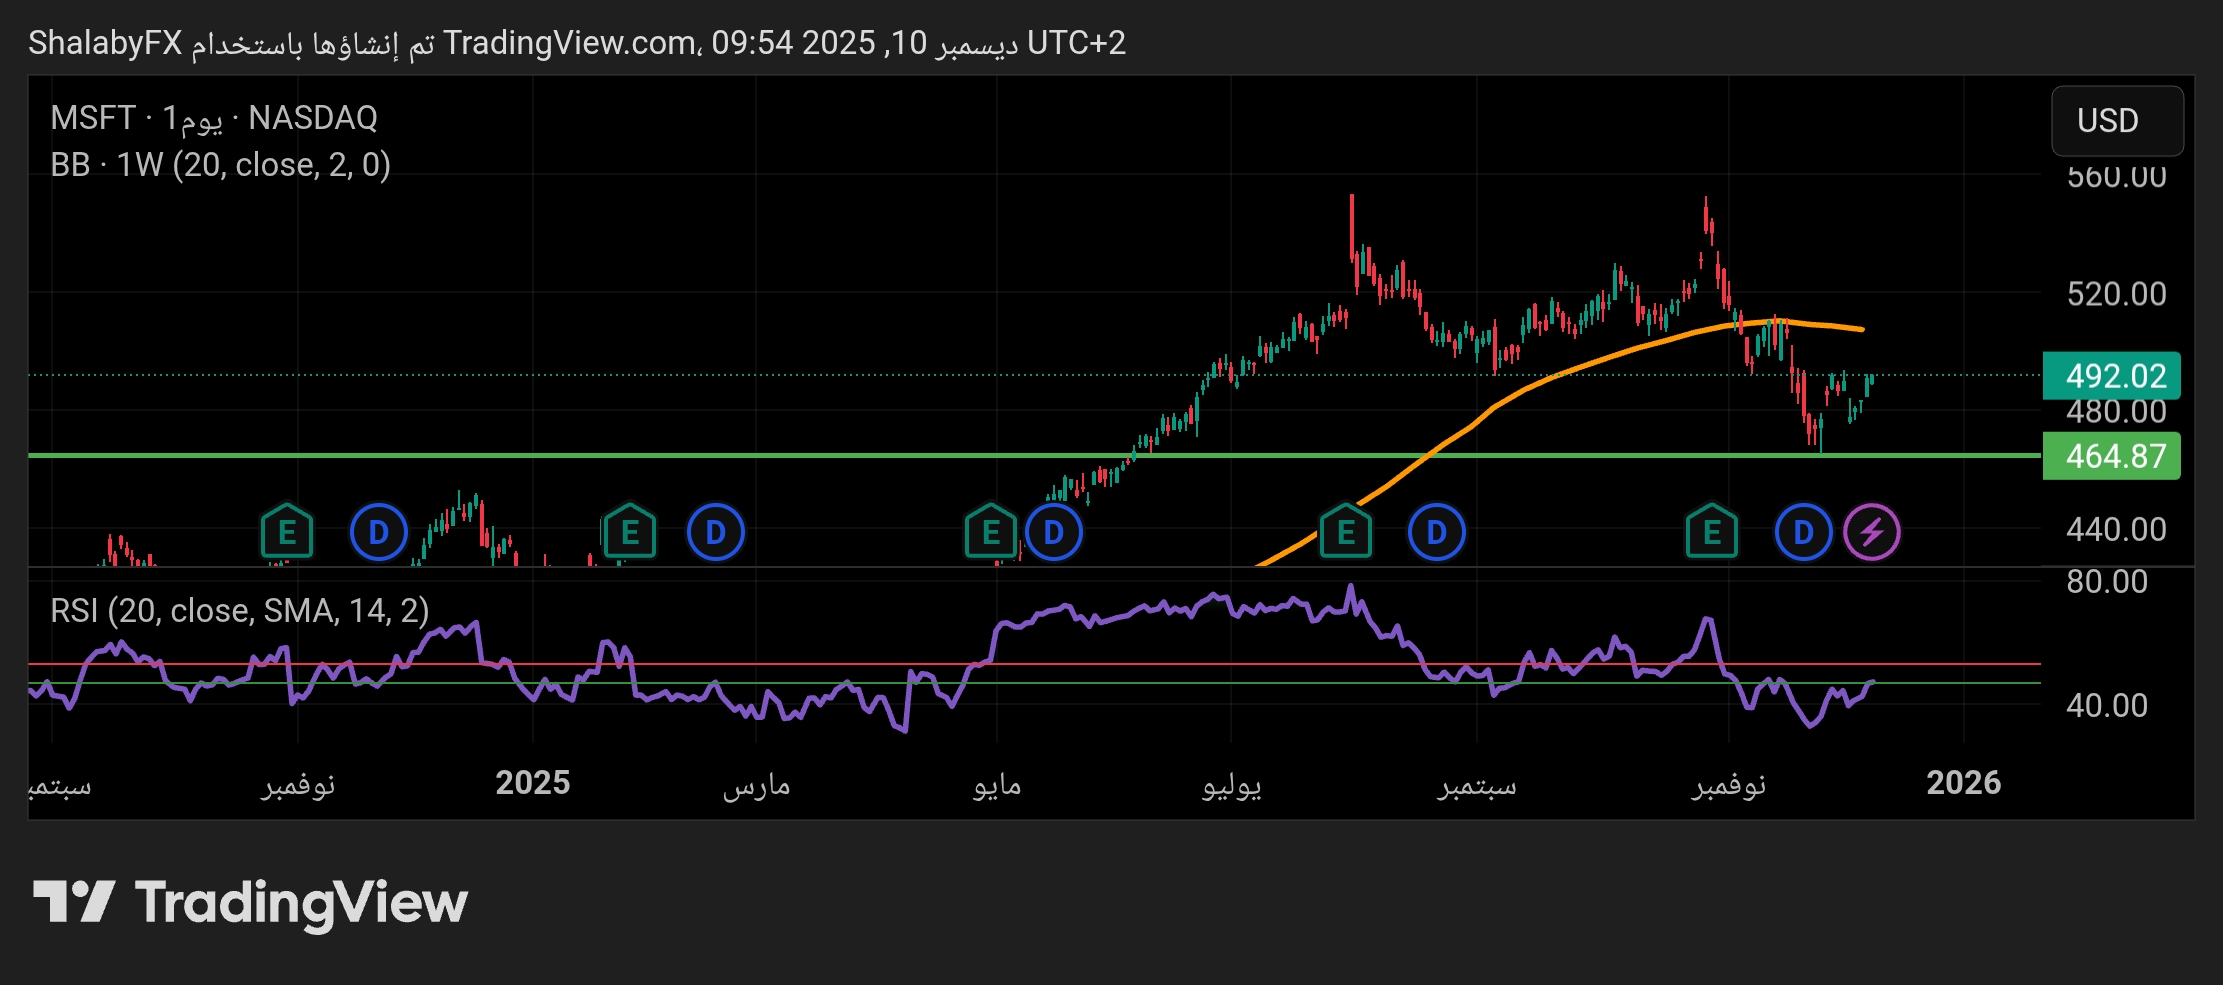
Task: Click the first dividend D marker, November 2024
Action: (x=378, y=532)
